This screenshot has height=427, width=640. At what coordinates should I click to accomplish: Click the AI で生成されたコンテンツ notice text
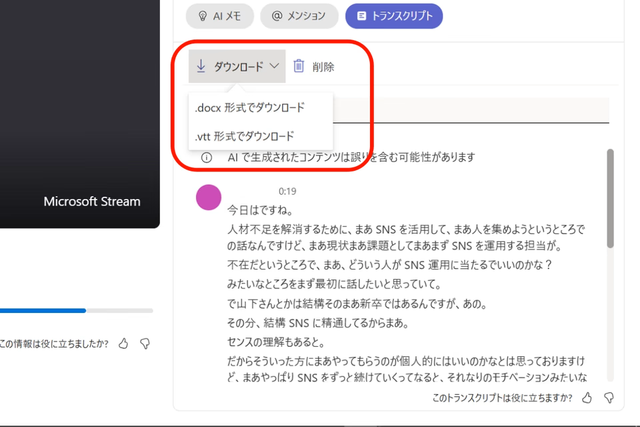[x=351, y=158]
